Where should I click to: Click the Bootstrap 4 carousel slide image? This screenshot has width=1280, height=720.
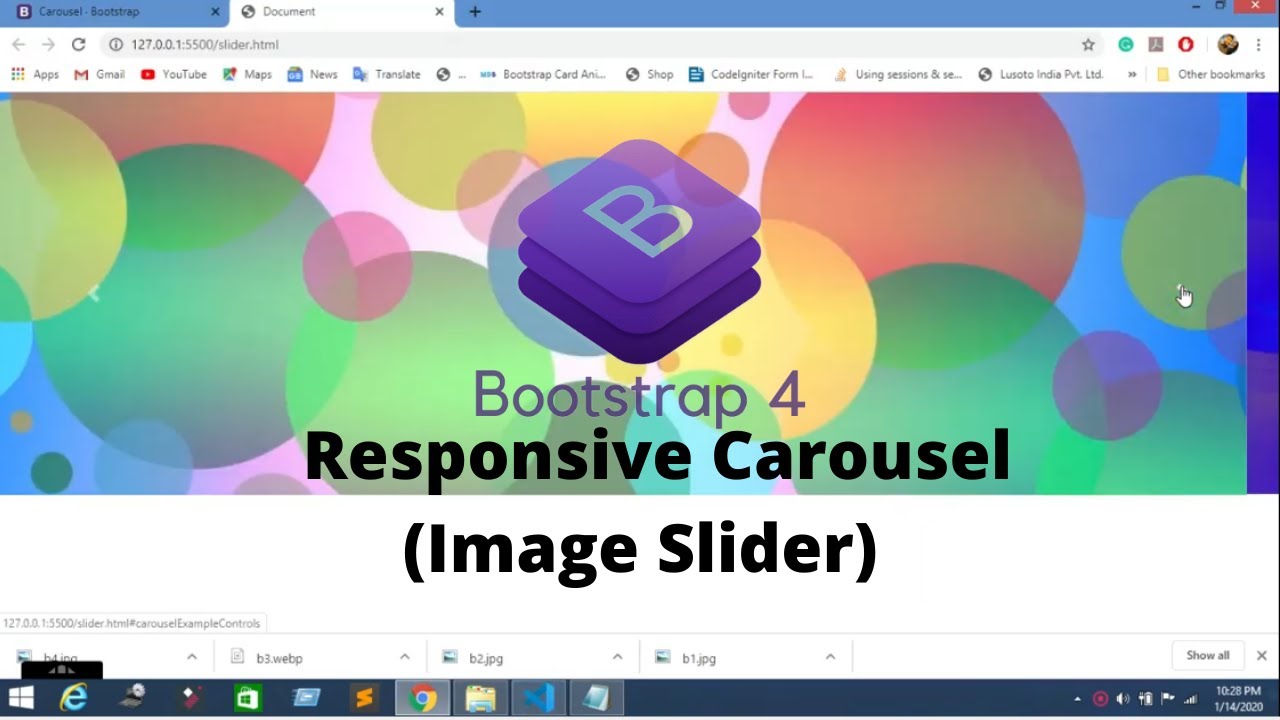click(x=623, y=293)
